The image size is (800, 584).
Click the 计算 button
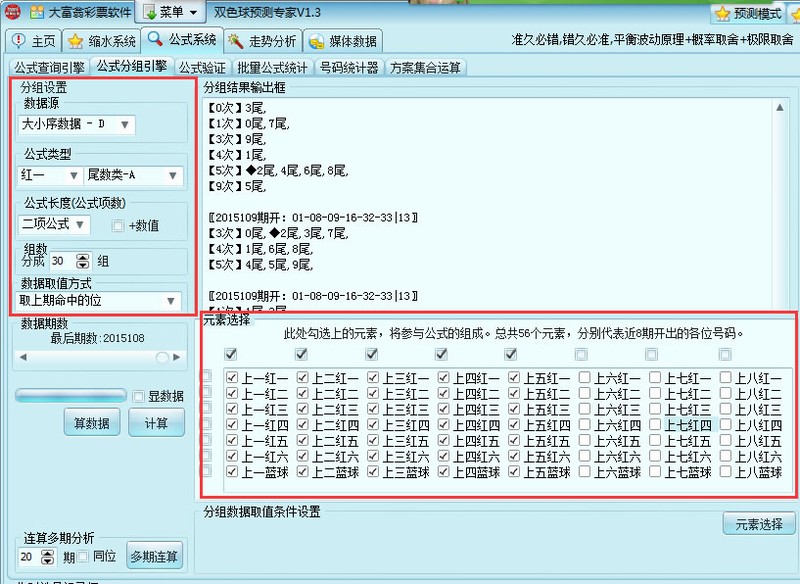click(156, 422)
